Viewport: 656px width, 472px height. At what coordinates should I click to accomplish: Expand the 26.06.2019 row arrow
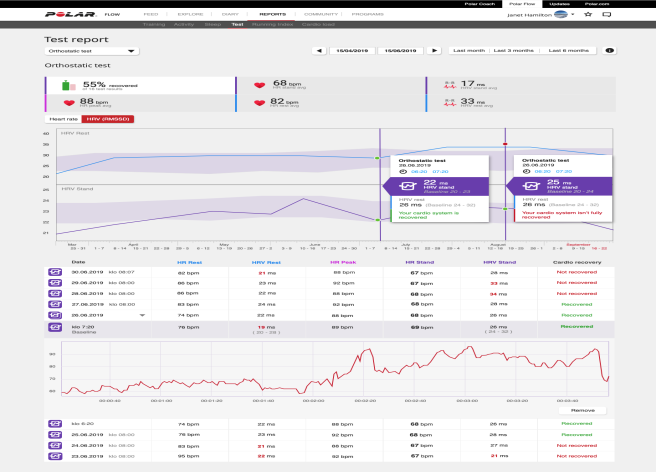(141, 314)
